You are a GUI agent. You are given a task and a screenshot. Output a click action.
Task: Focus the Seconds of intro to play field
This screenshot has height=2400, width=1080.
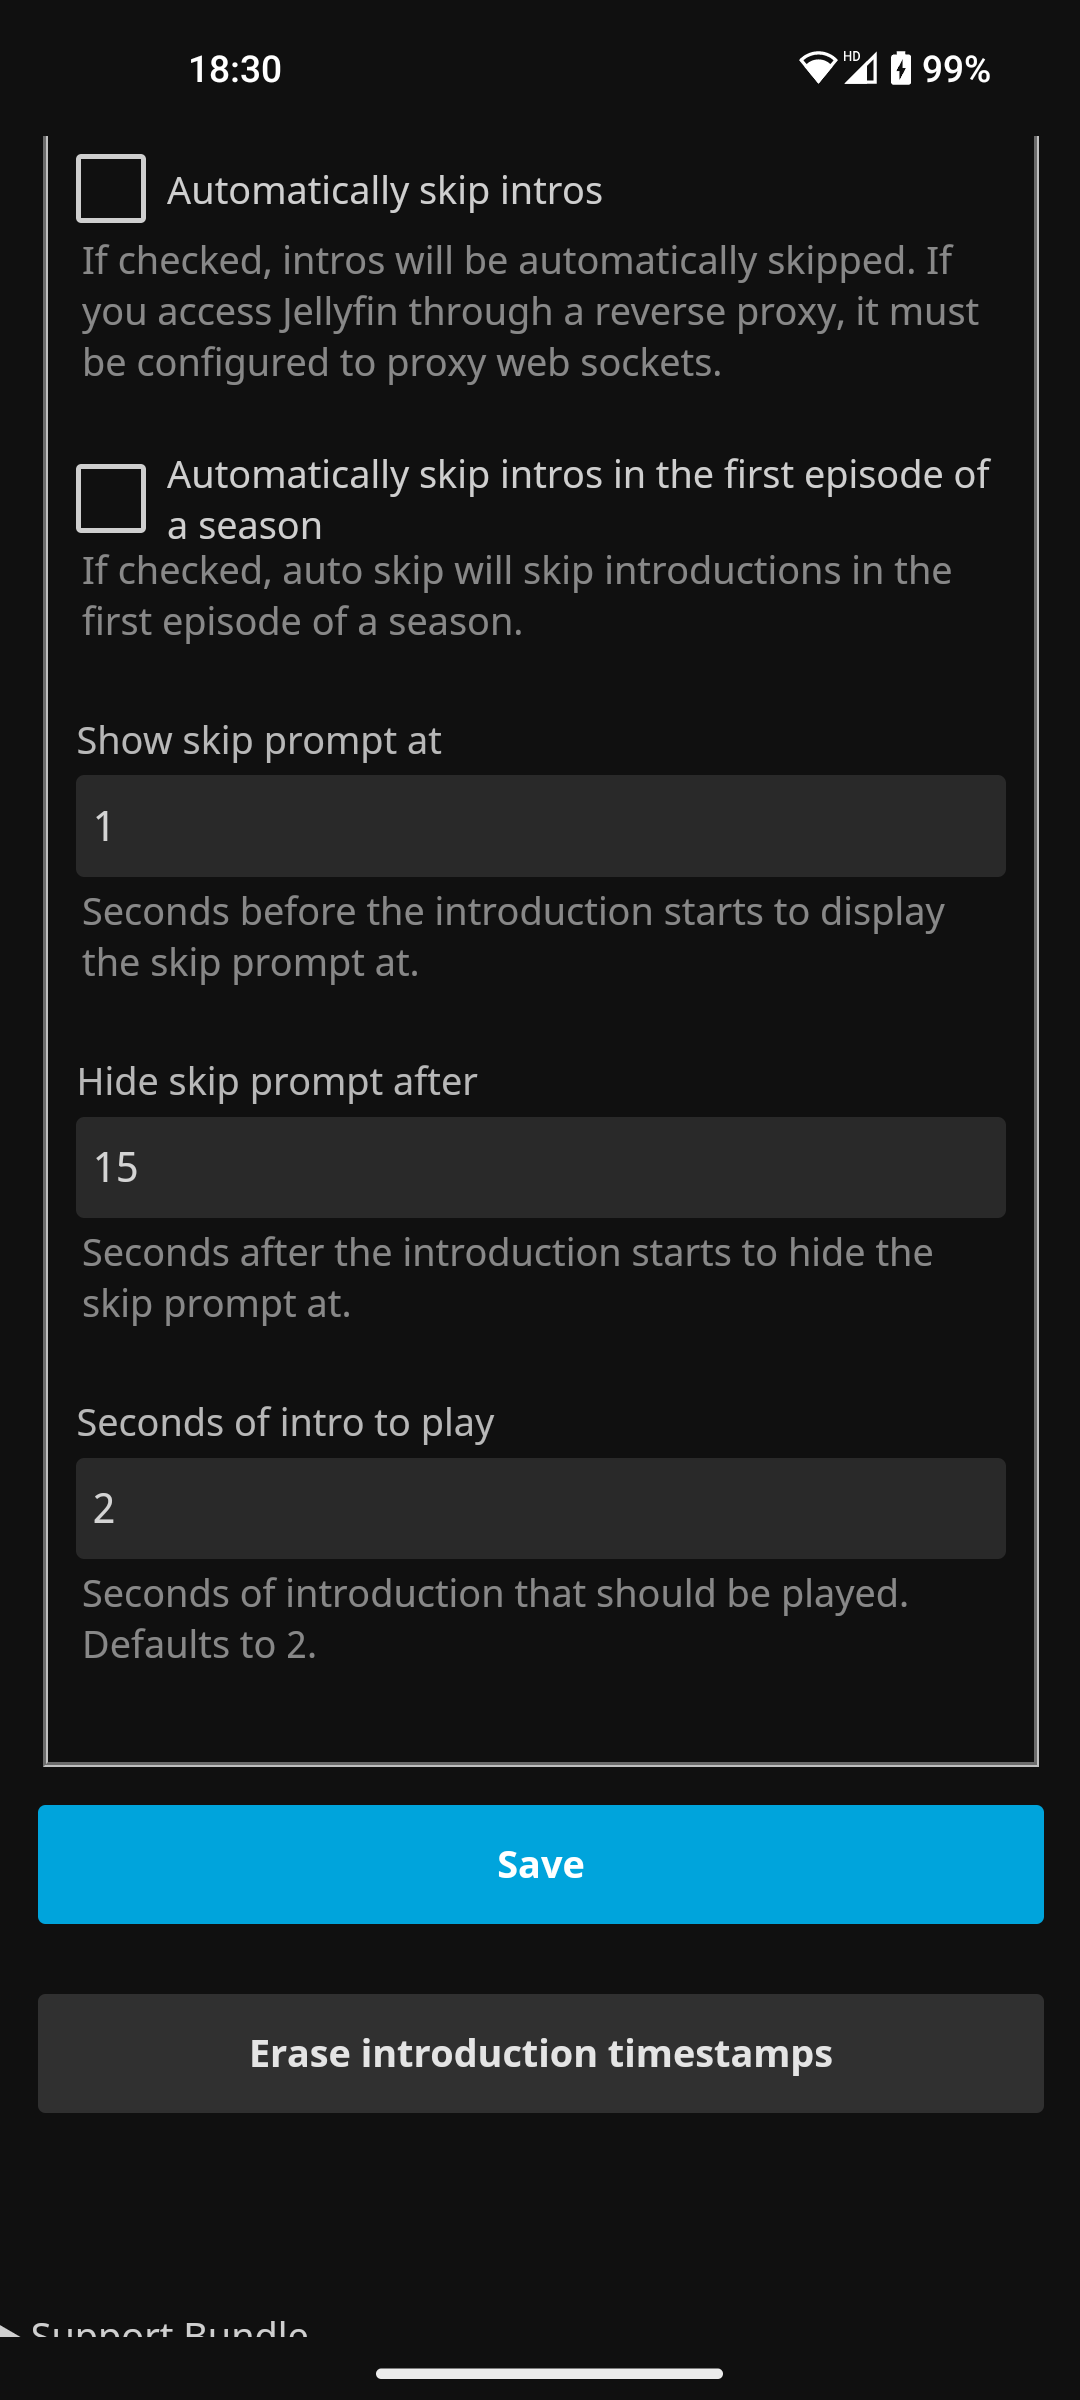[x=540, y=1509]
